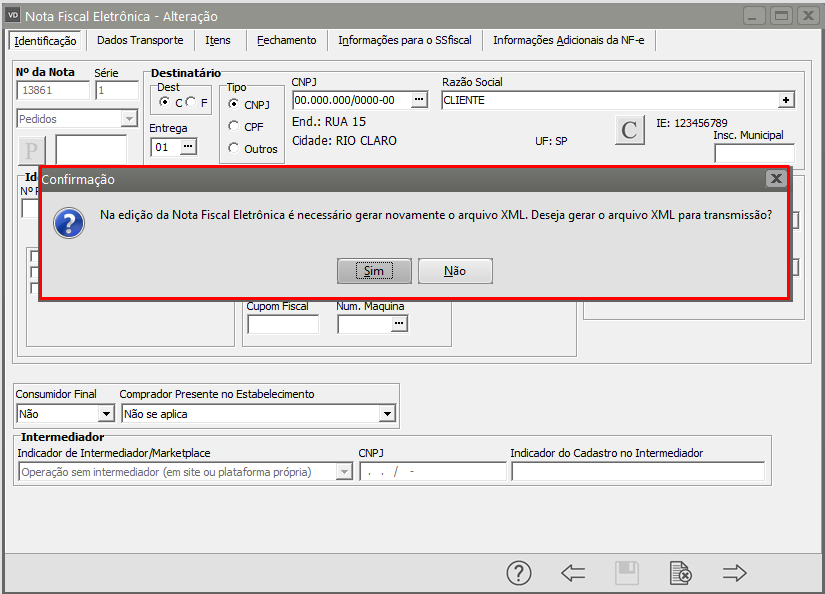Choose the CPF radio option
Viewport: 825px width, 594px height.
coord(234,127)
